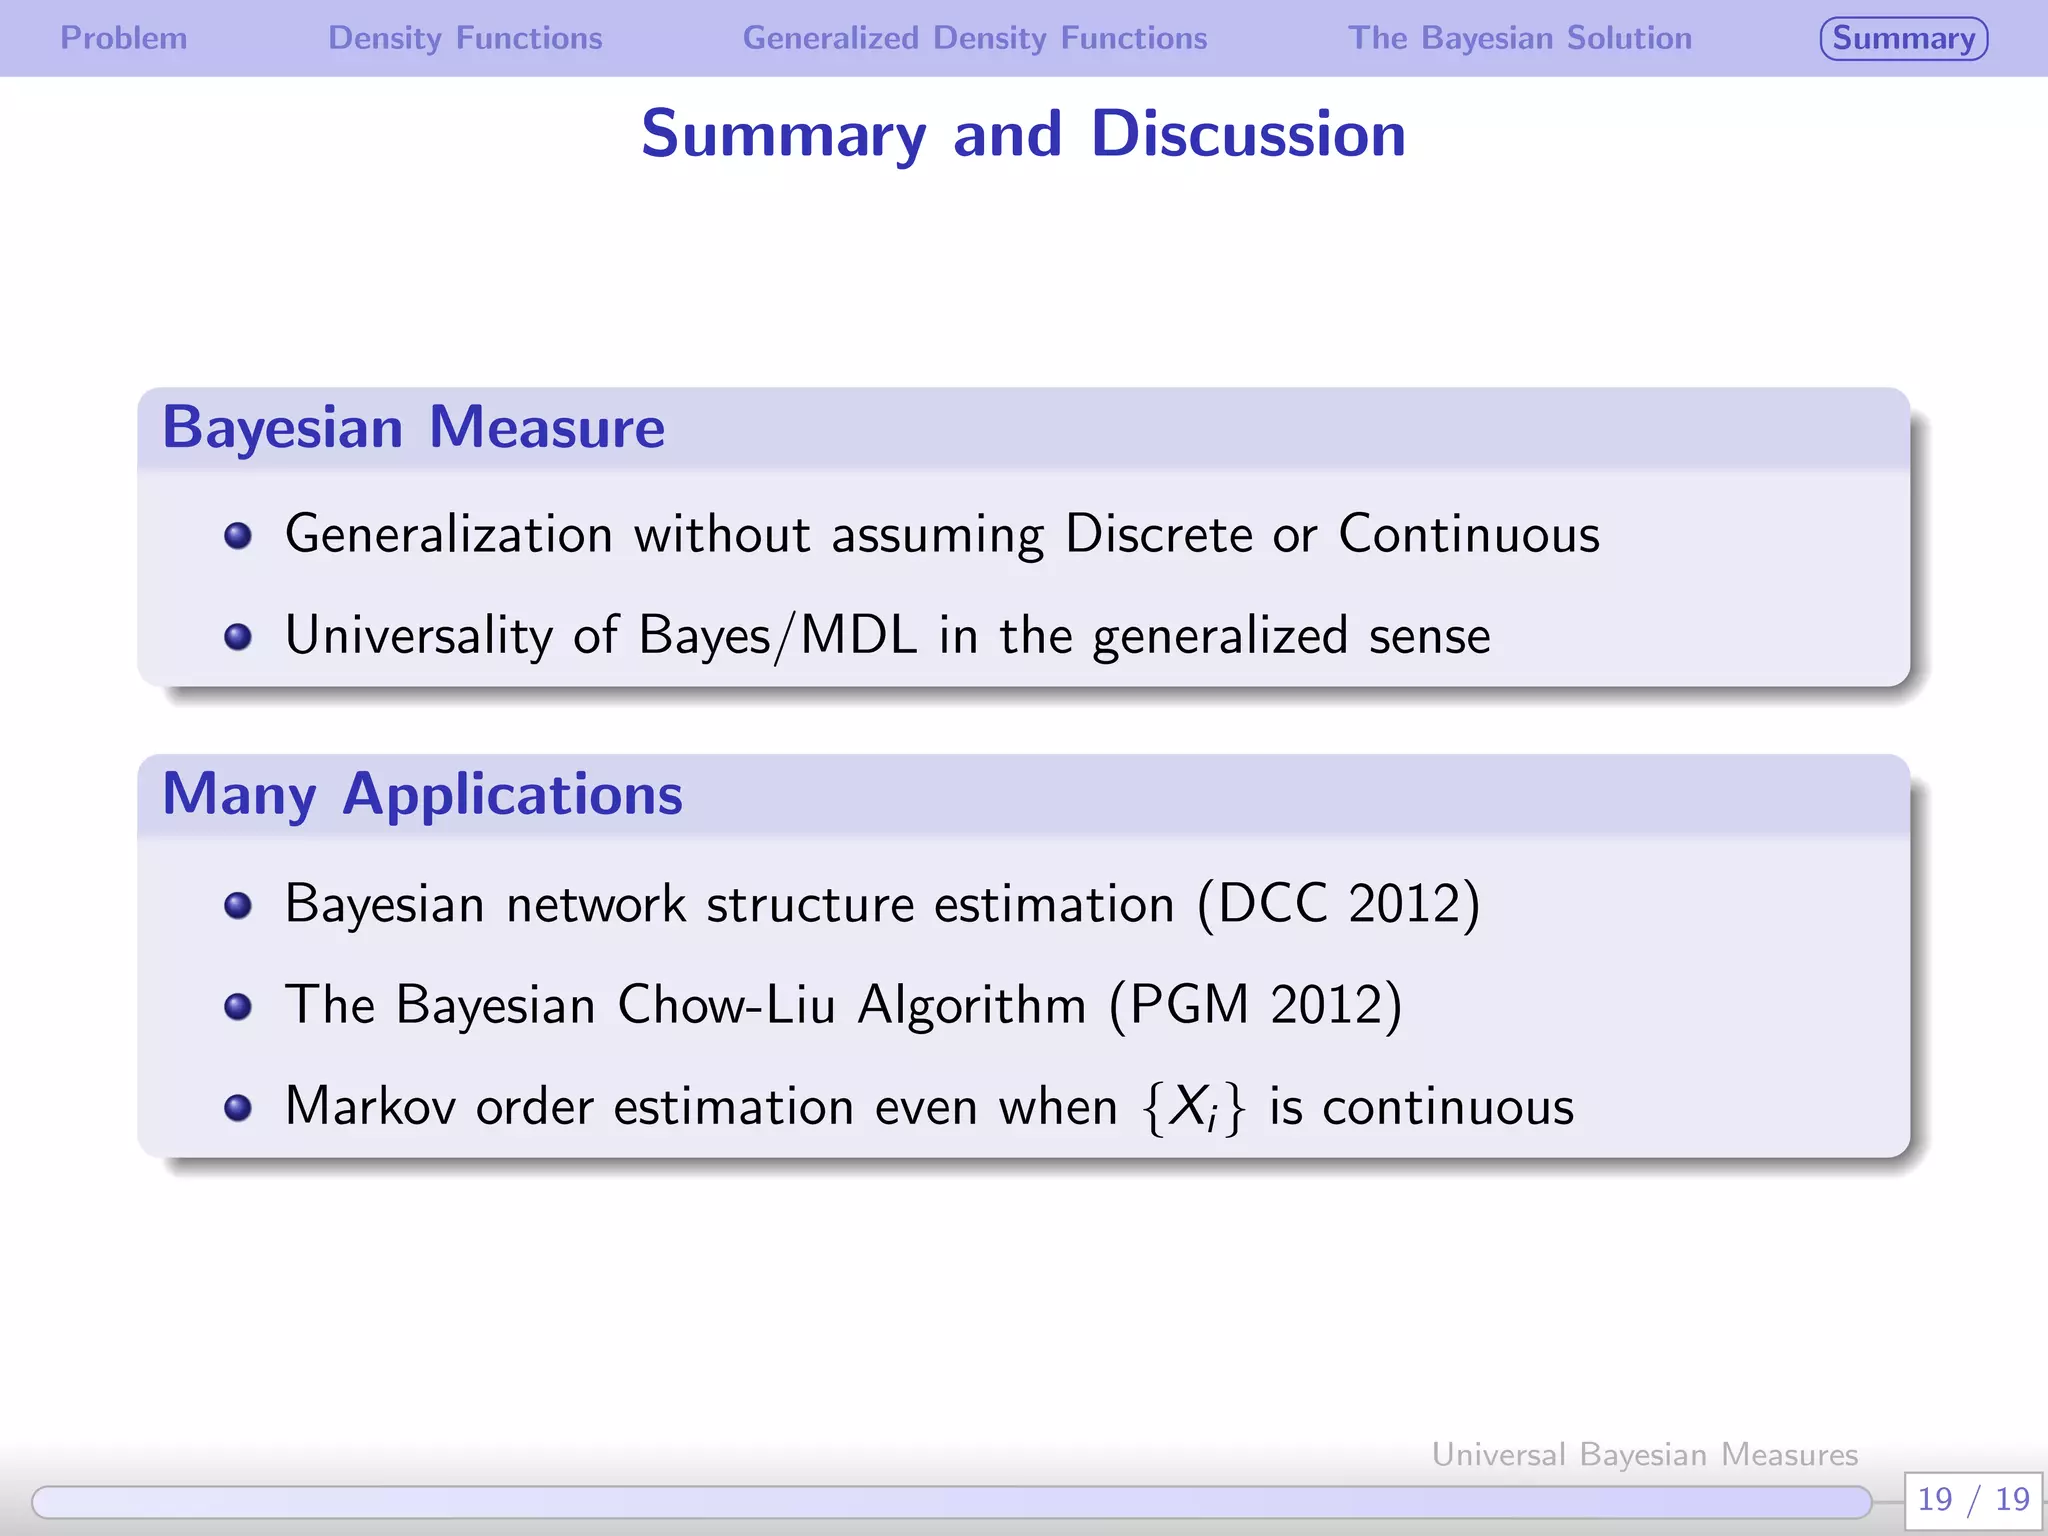Image resolution: width=2048 pixels, height=1536 pixels.
Task: Click bullet beside 'Generalization without assuming'
Action: tap(238, 536)
